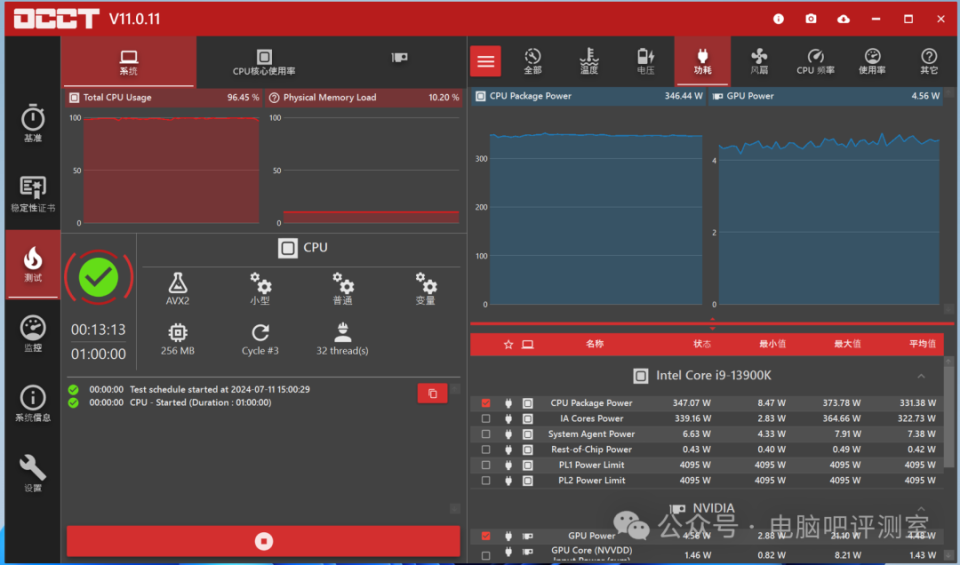Collapse the NVIDIA sensor group
Viewport: 960px width, 565px height.
(x=921, y=509)
